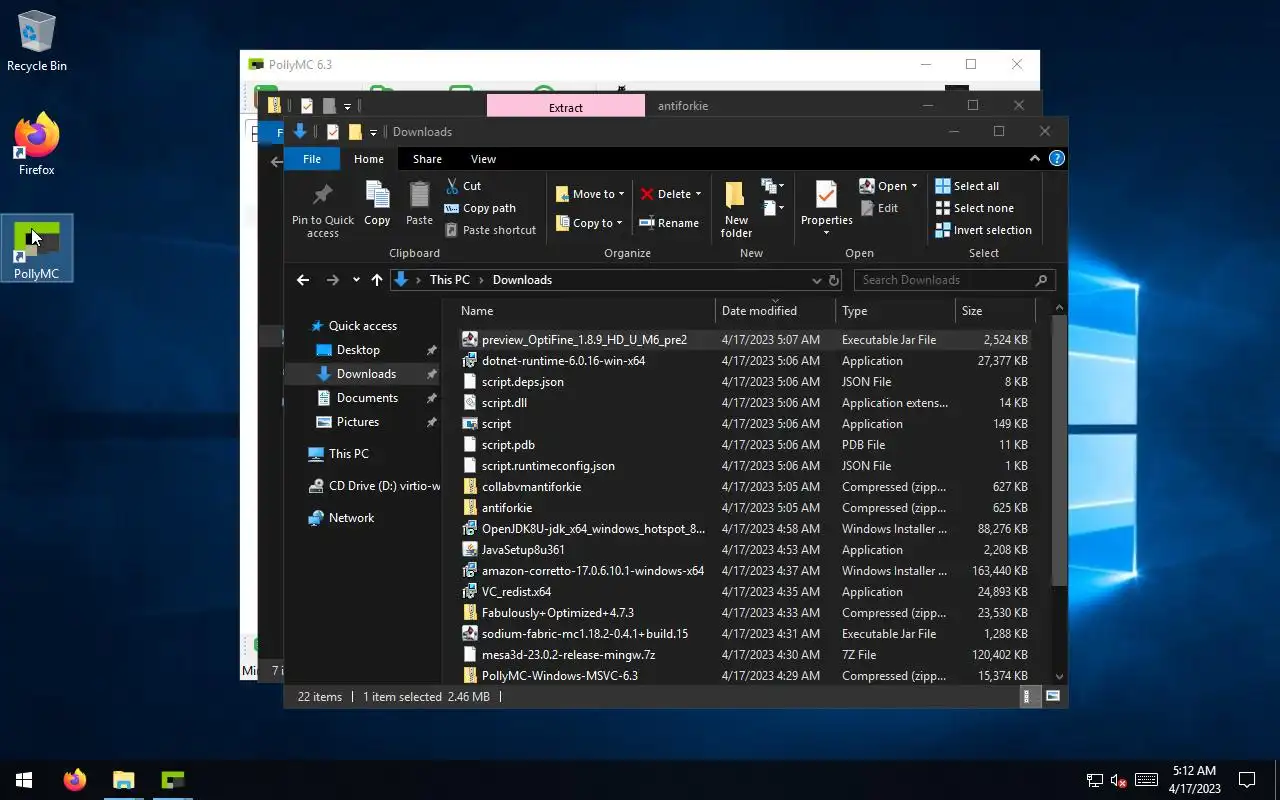Open Firefox desktop shortcut

(37, 145)
